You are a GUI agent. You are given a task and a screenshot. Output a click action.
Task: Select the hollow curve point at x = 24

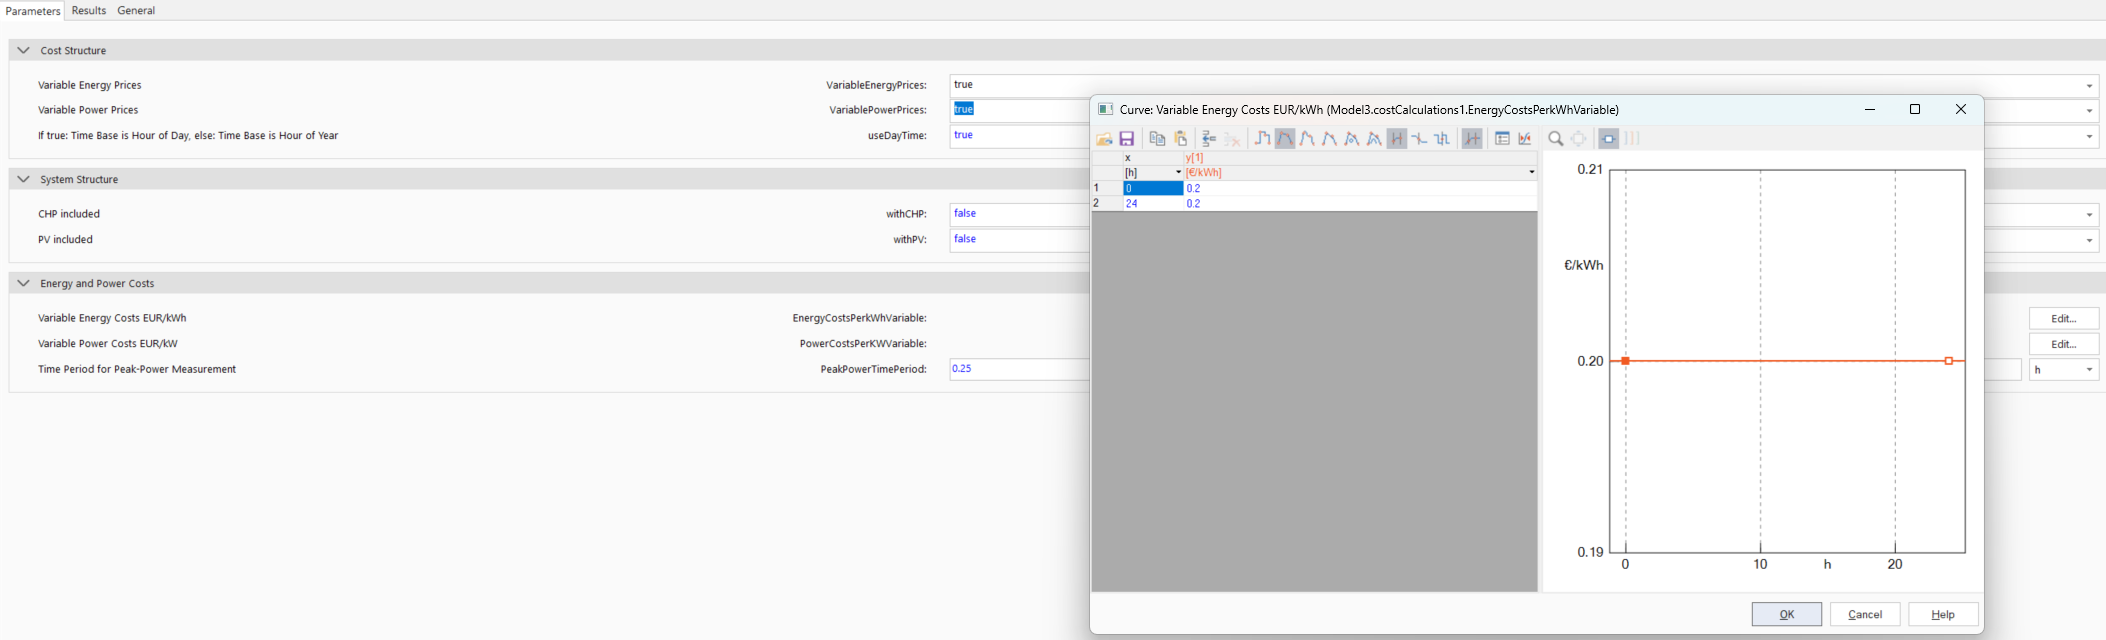1949,361
